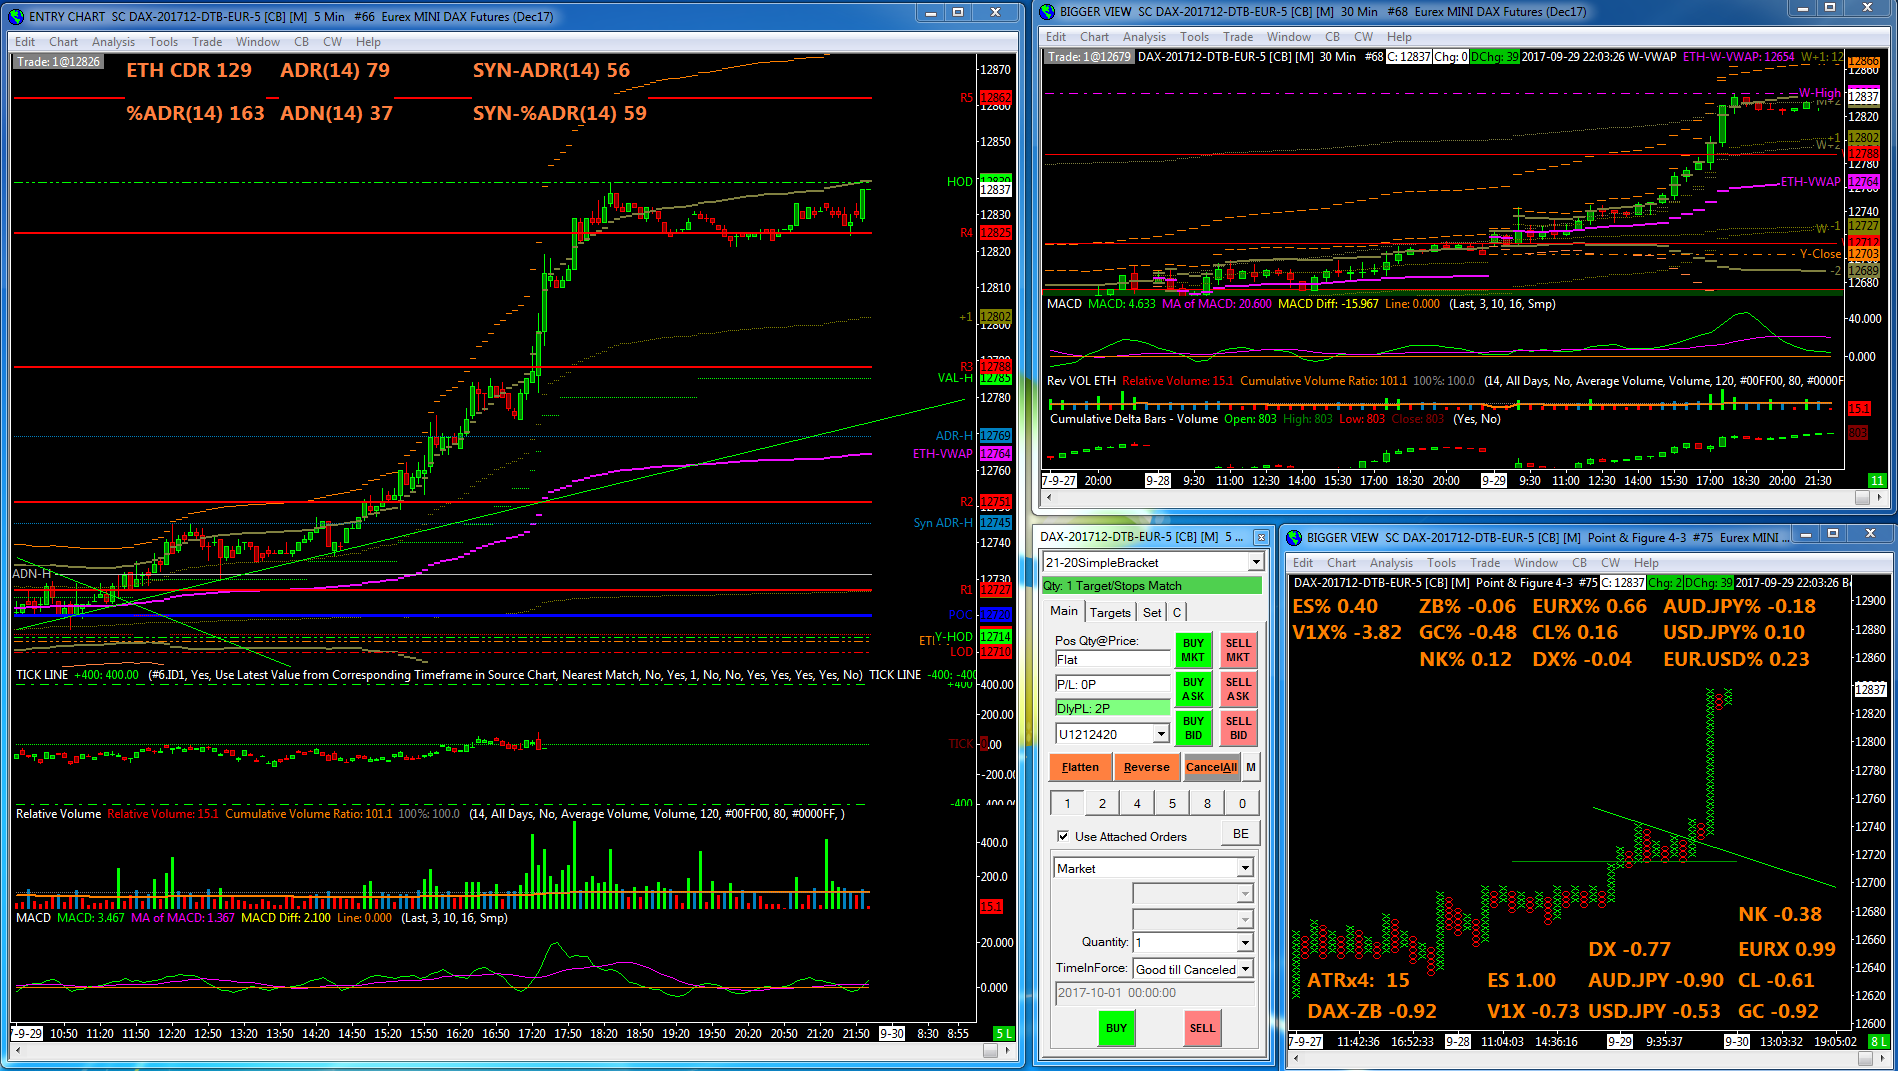Image resolution: width=1898 pixels, height=1071 pixels.
Task: Click the globe icon of the Point & Figure window
Action: (1294, 538)
